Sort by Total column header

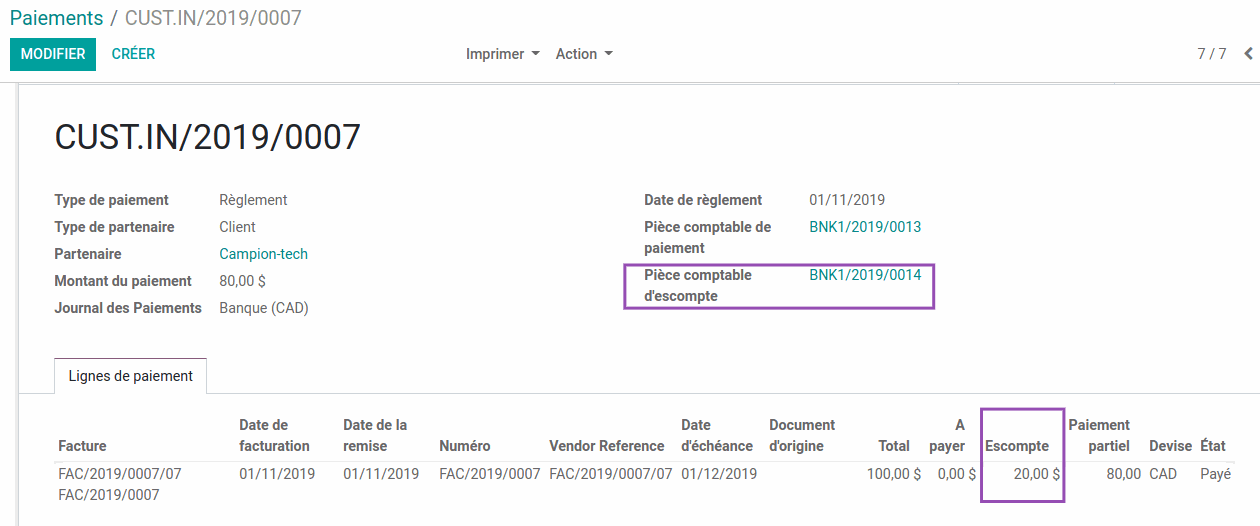894,446
